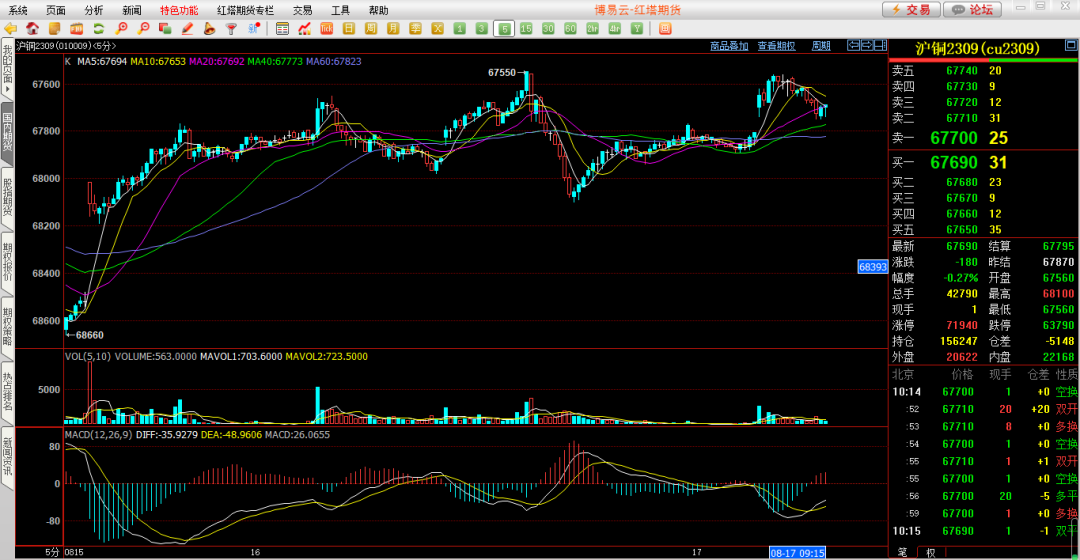Open the 交易 menu
The height and width of the screenshot is (560, 1080).
(x=302, y=10)
